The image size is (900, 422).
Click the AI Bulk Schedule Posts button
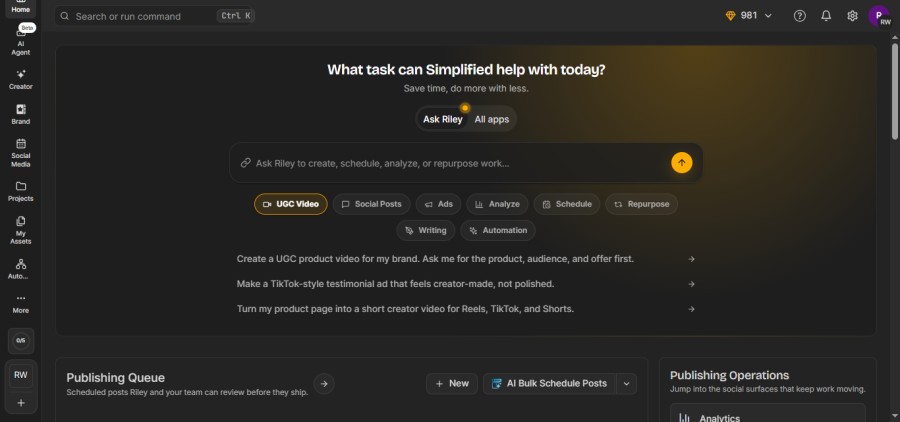(x=550, y=384)
